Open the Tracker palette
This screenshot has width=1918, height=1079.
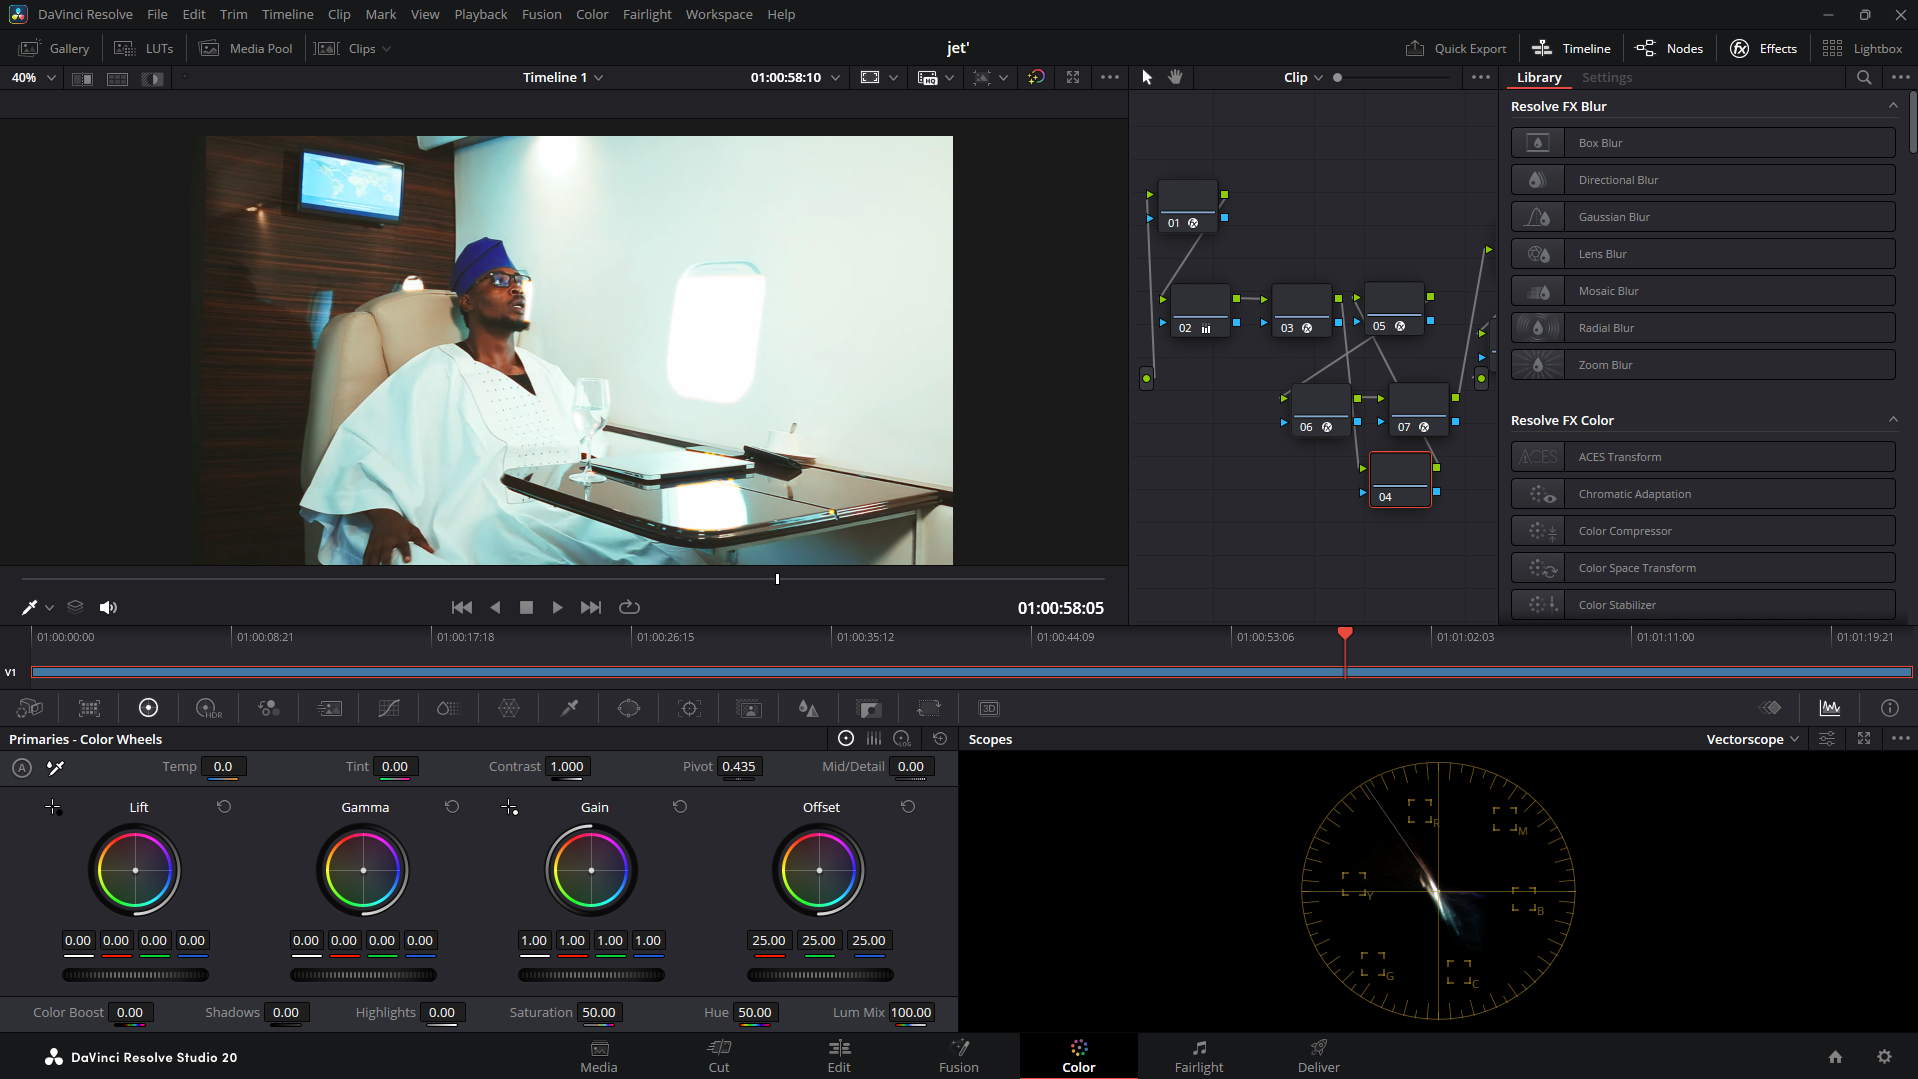[689, 708]
